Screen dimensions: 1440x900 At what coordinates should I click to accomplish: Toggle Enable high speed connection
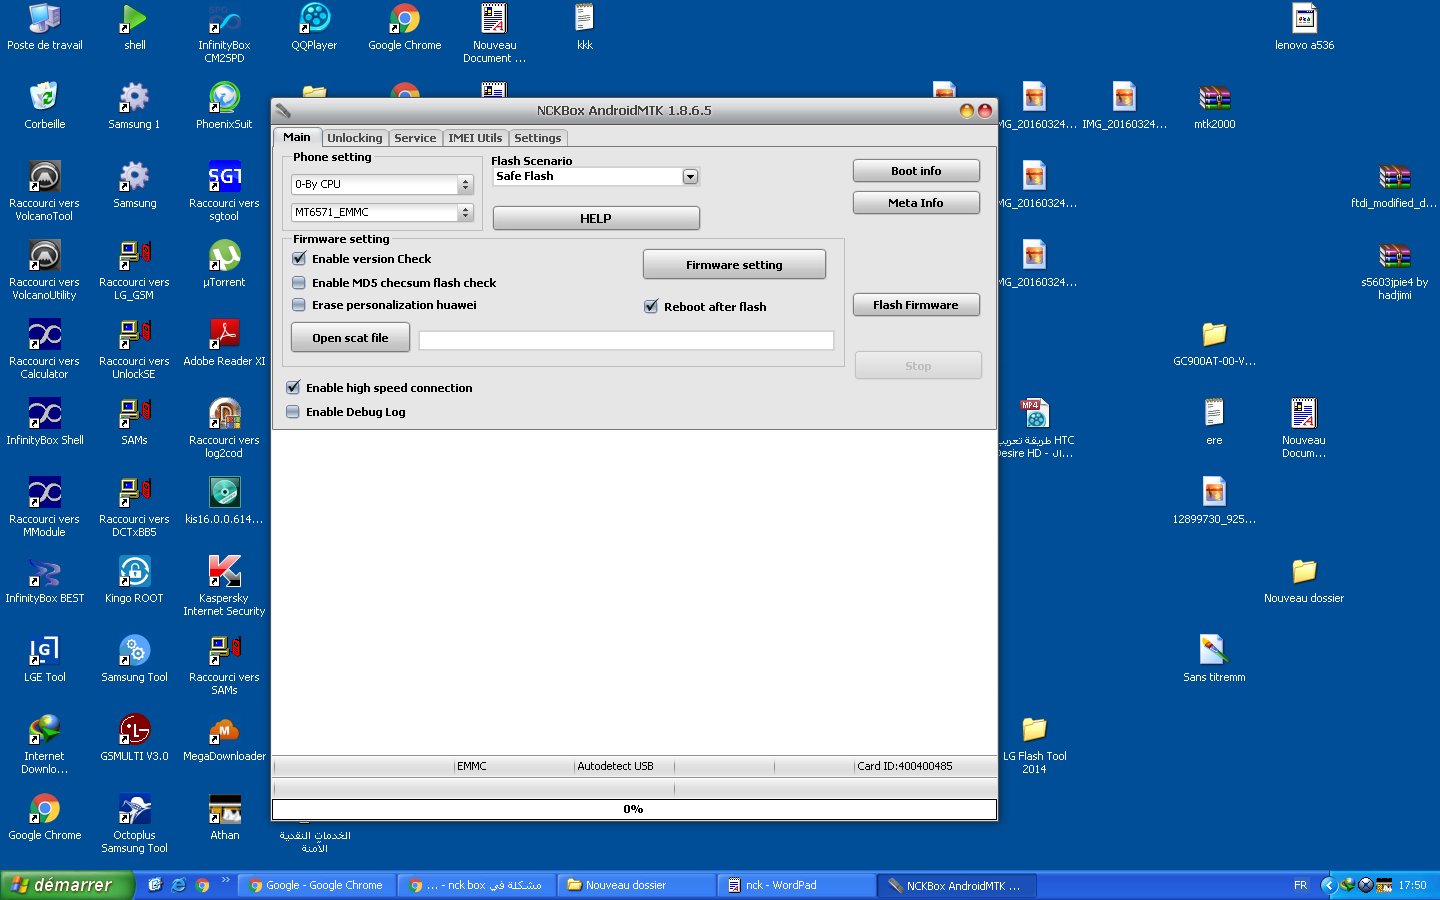point(293,388)
